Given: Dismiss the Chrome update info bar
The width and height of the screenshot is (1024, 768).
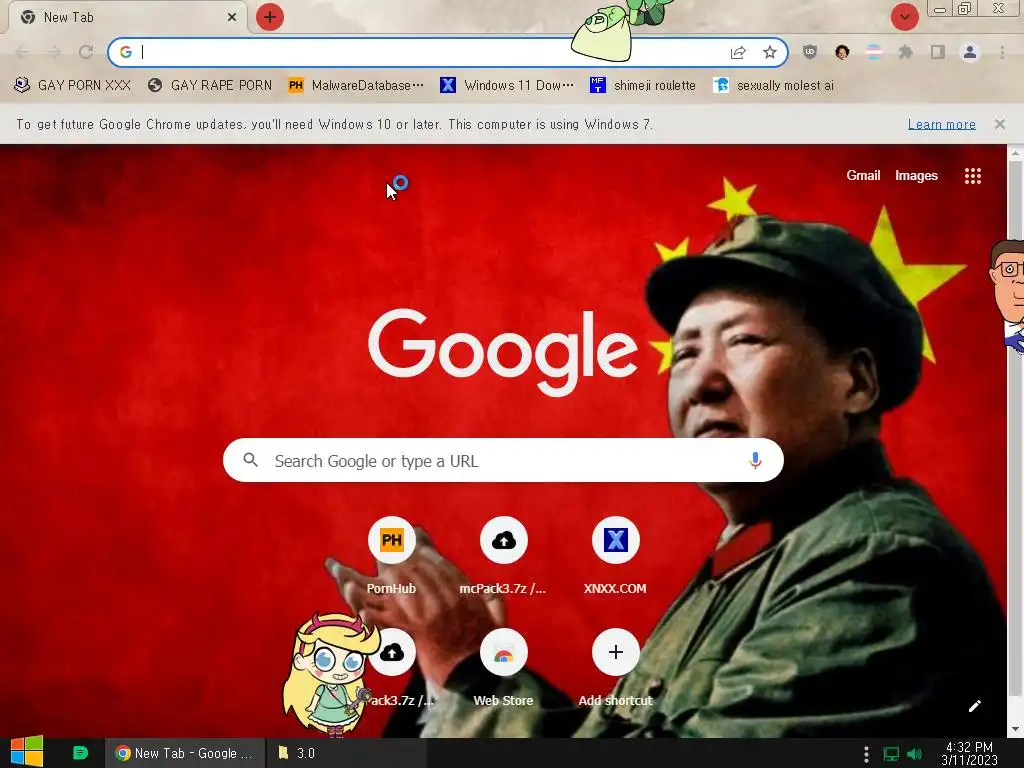Looking at the screenshot, I should tap(1000, 123).
